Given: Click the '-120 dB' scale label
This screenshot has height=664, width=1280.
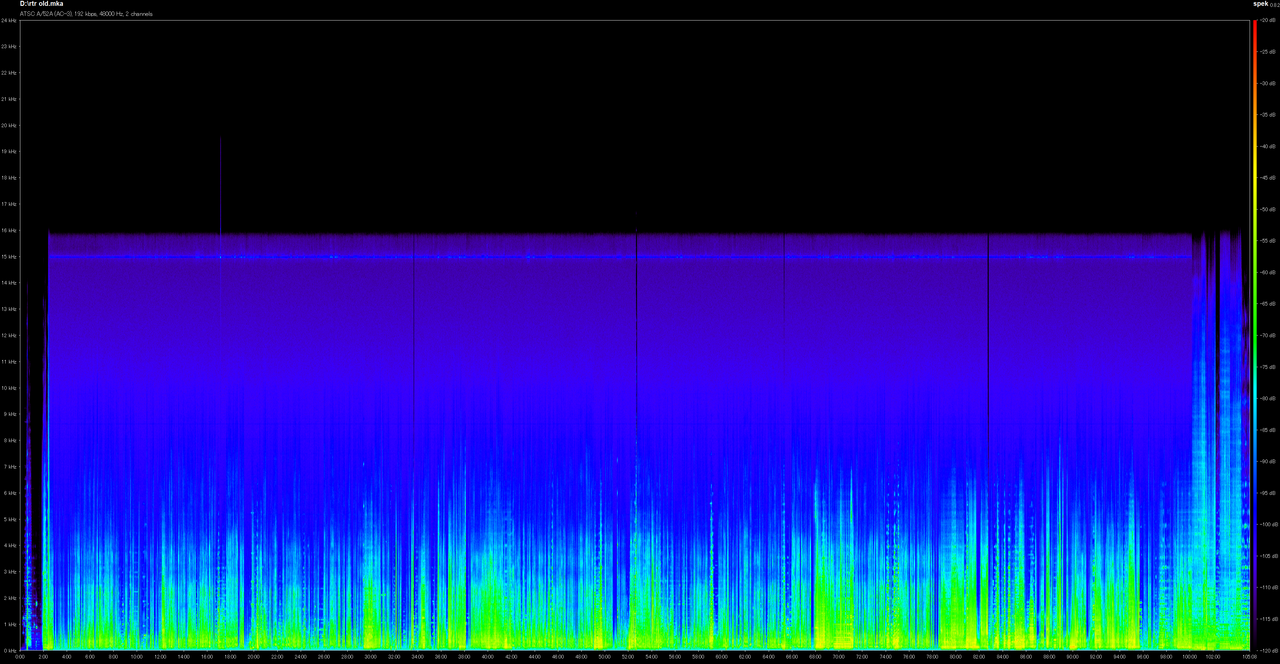Looking at the screenshot, I should (1269, 650).
